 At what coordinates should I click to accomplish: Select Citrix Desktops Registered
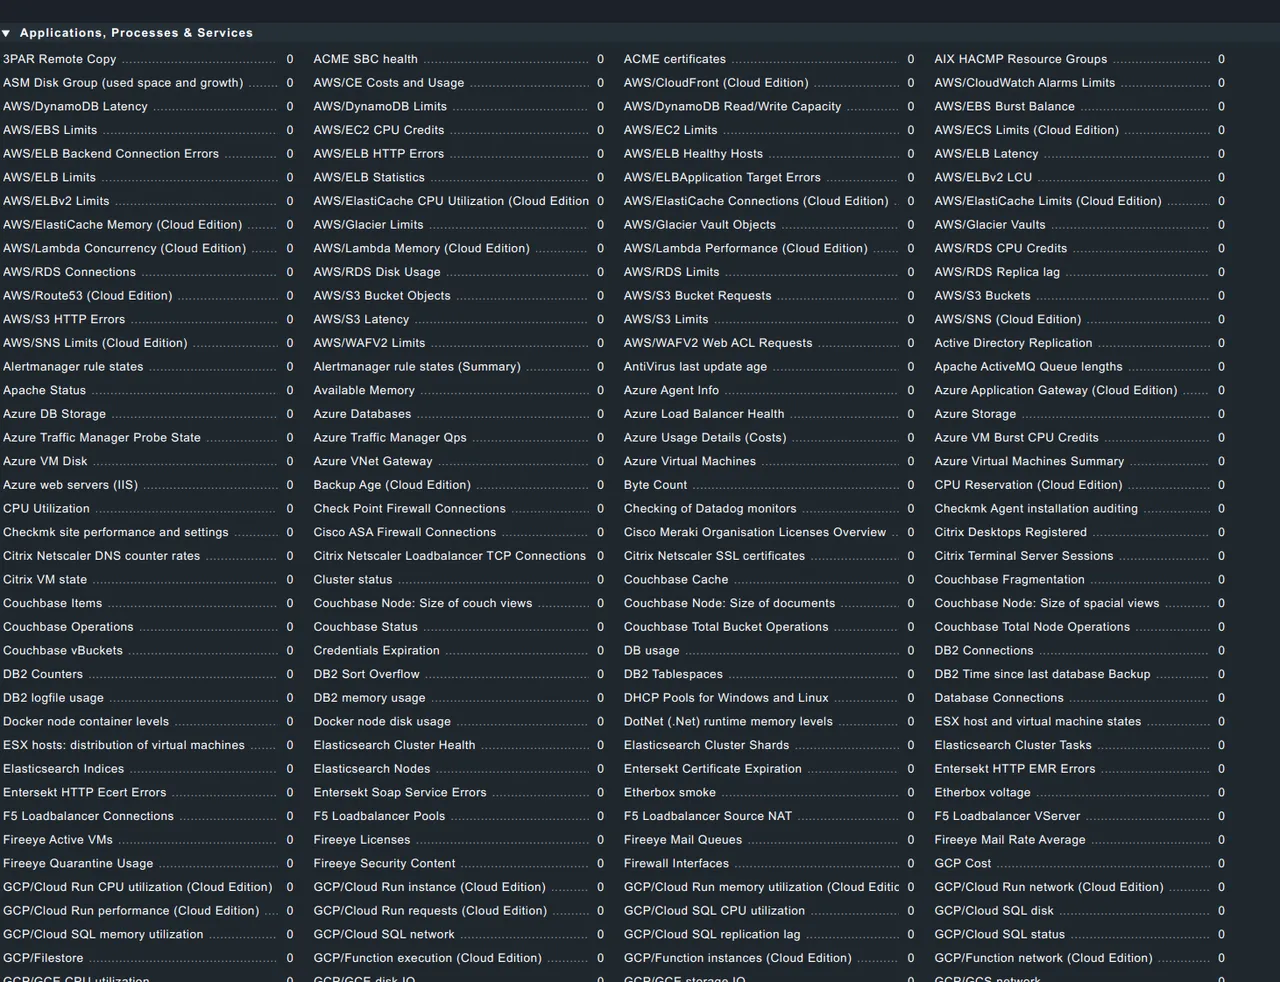[1010, 533]
